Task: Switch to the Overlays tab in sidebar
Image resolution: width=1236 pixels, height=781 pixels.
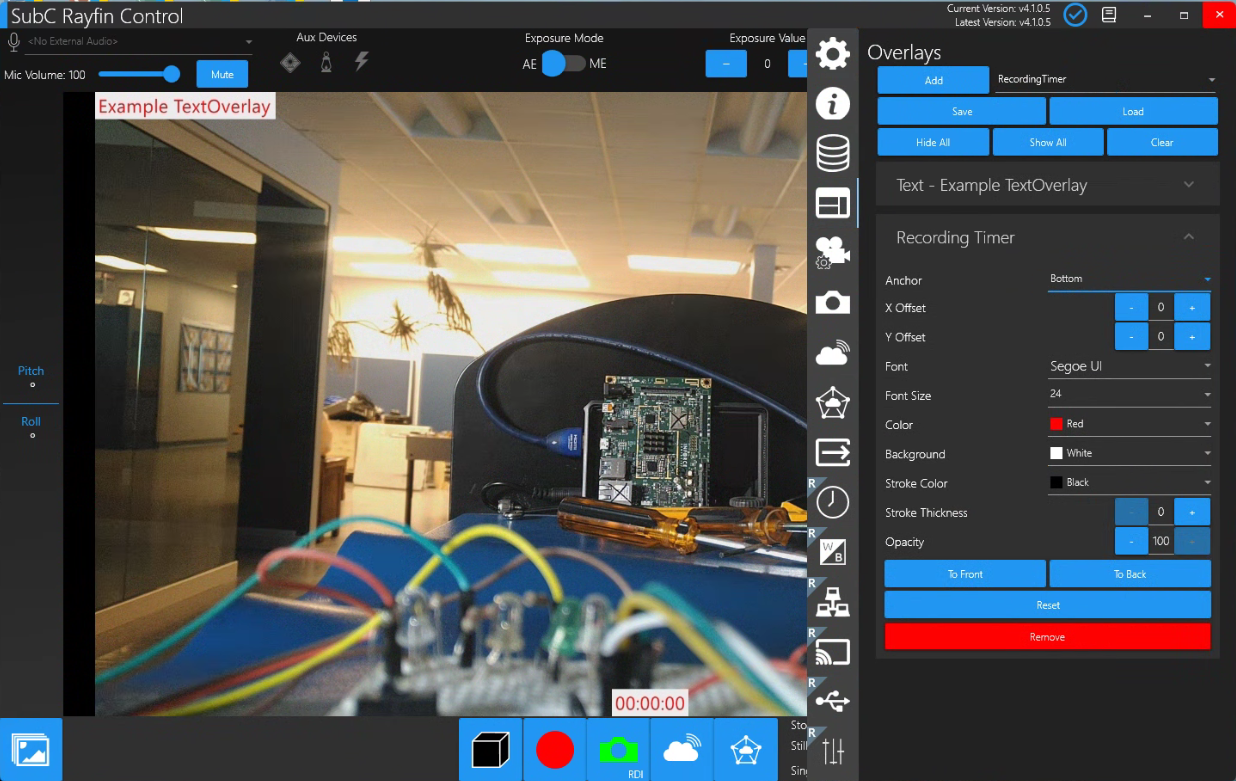Action: point(833,203)
